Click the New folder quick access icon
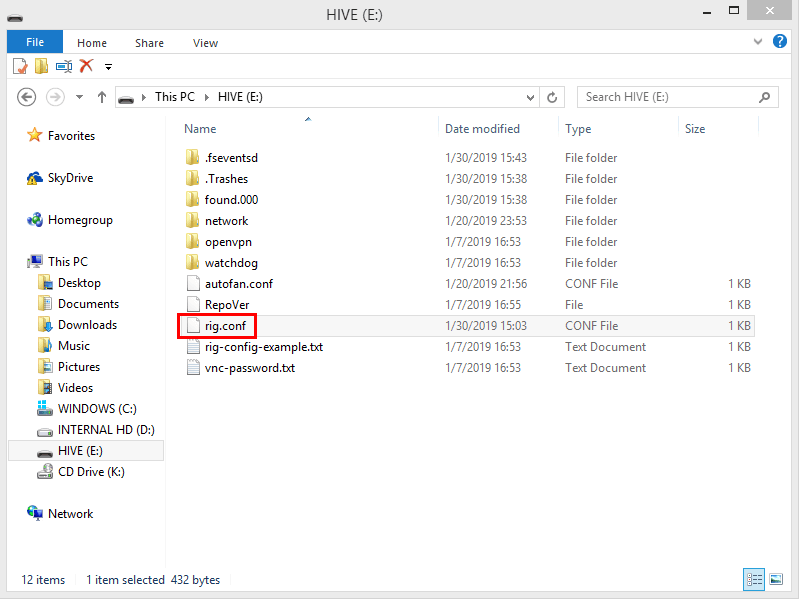This screenshot has height=599, width=799. [41, 66]
